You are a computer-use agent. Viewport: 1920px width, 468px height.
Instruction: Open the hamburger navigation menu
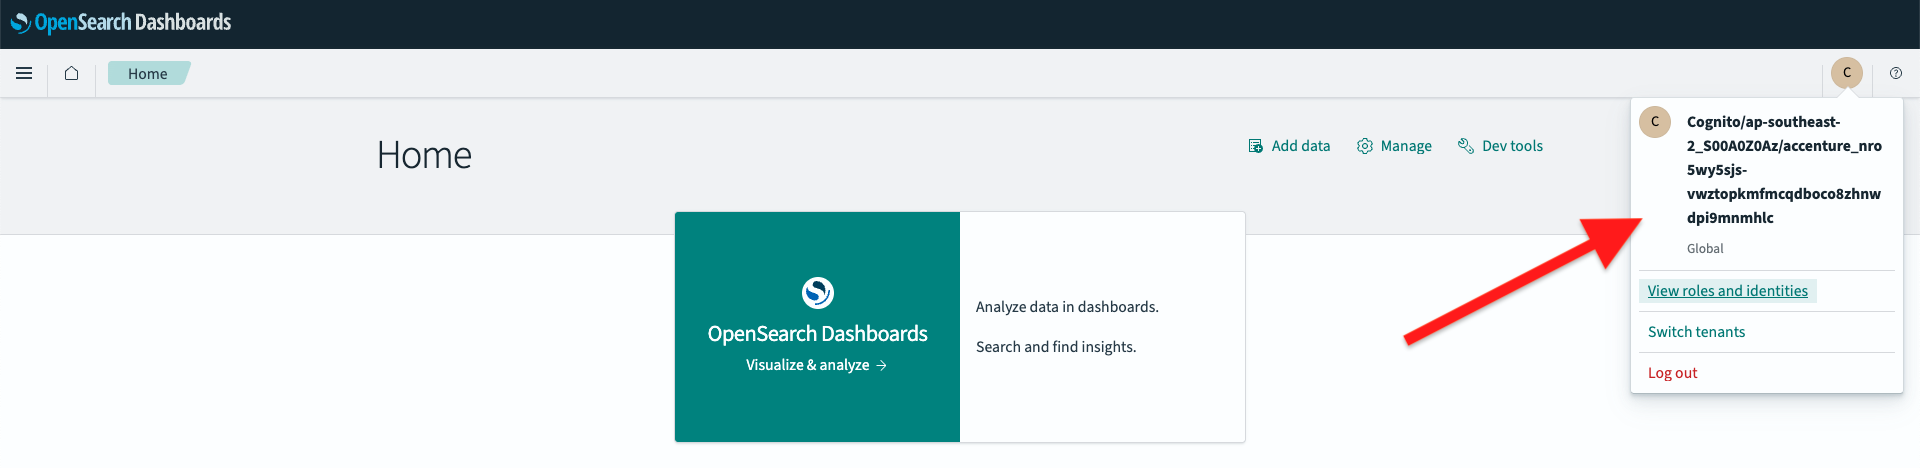coord(24,73)
